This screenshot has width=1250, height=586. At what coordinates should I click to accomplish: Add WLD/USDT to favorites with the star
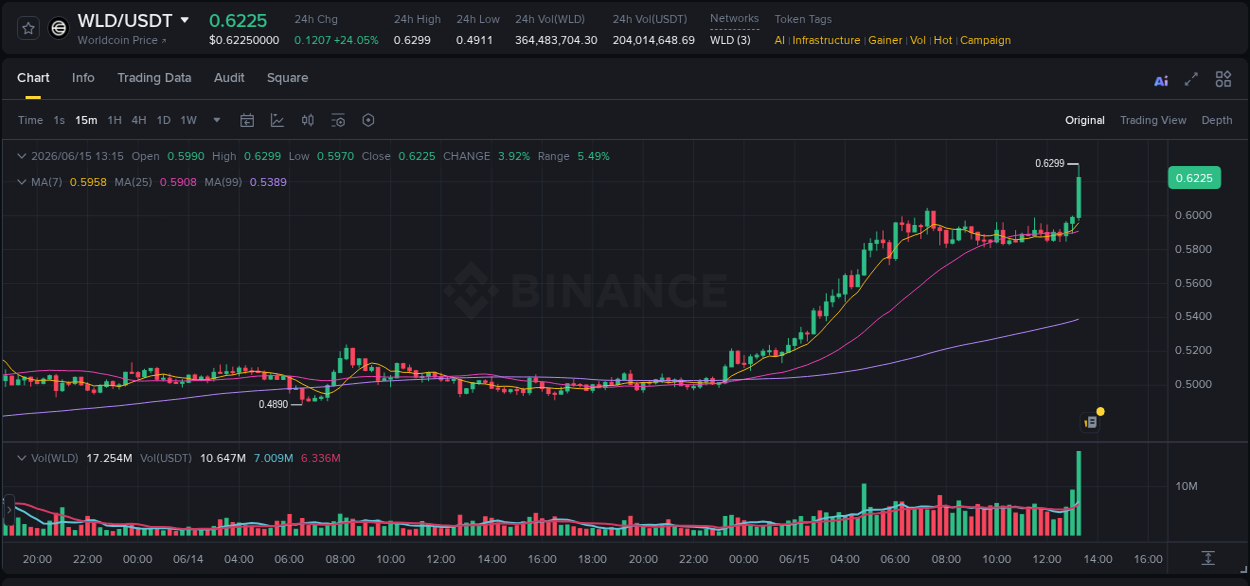coord(28,28)
